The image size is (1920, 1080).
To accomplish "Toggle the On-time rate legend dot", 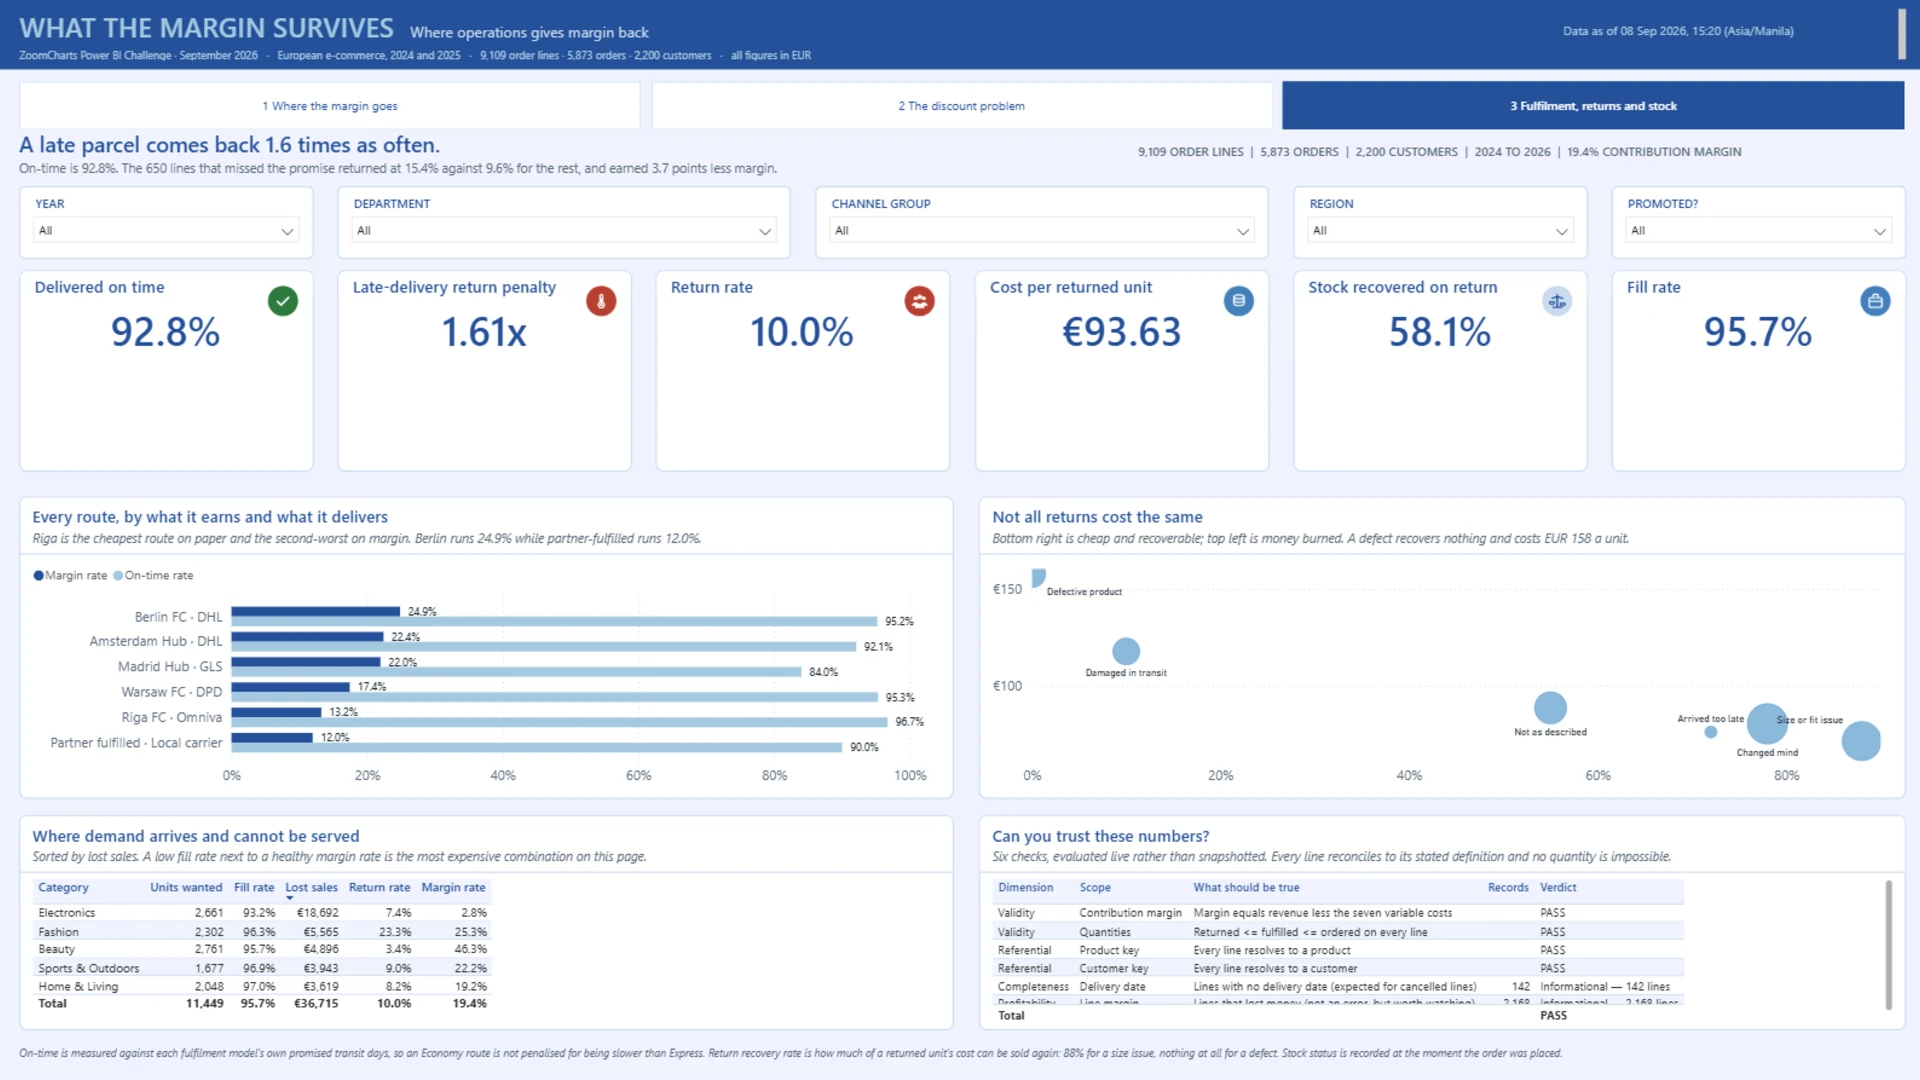I will (118, 576).
